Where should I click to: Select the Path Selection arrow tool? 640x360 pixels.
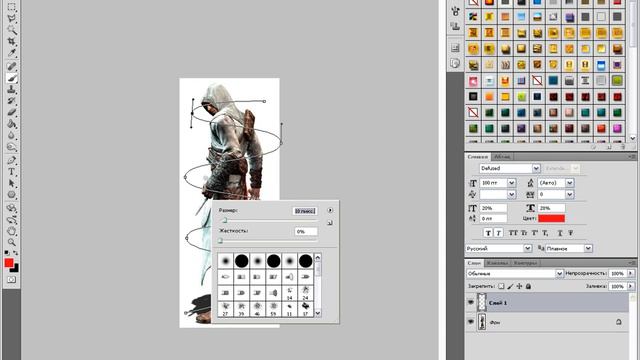[11, 183]
